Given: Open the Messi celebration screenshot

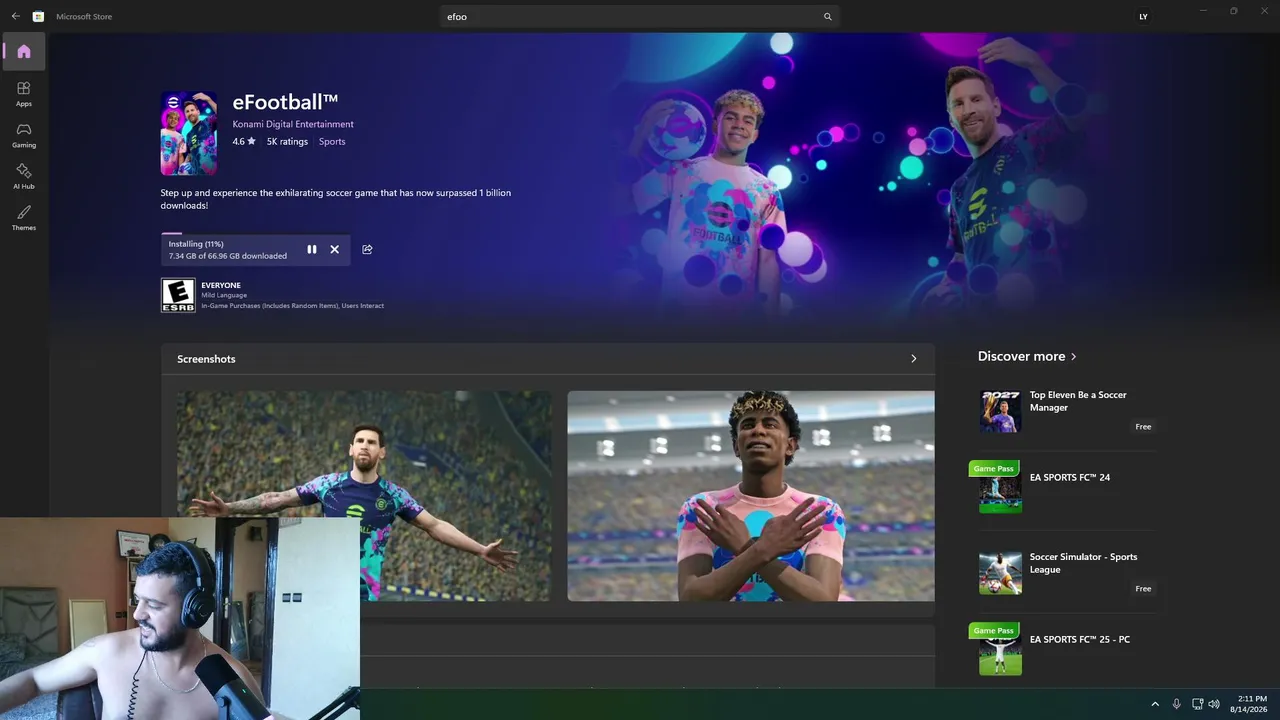Looking at the screenshot, I should pos(364,496).
